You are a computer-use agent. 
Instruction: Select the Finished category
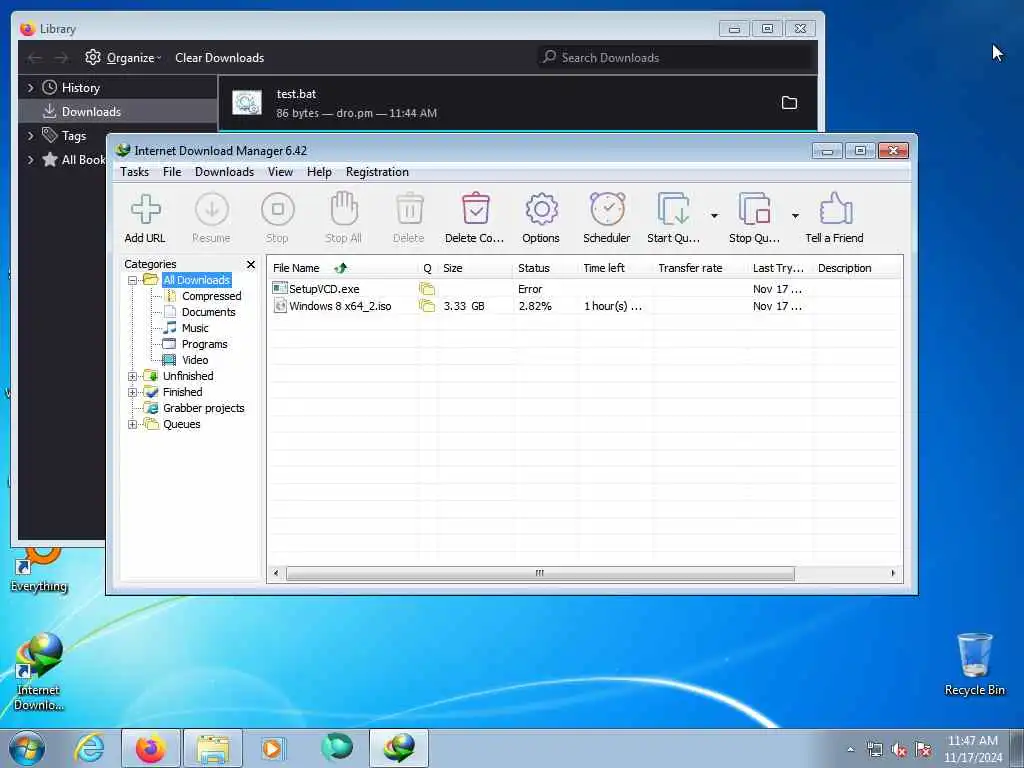182,392
